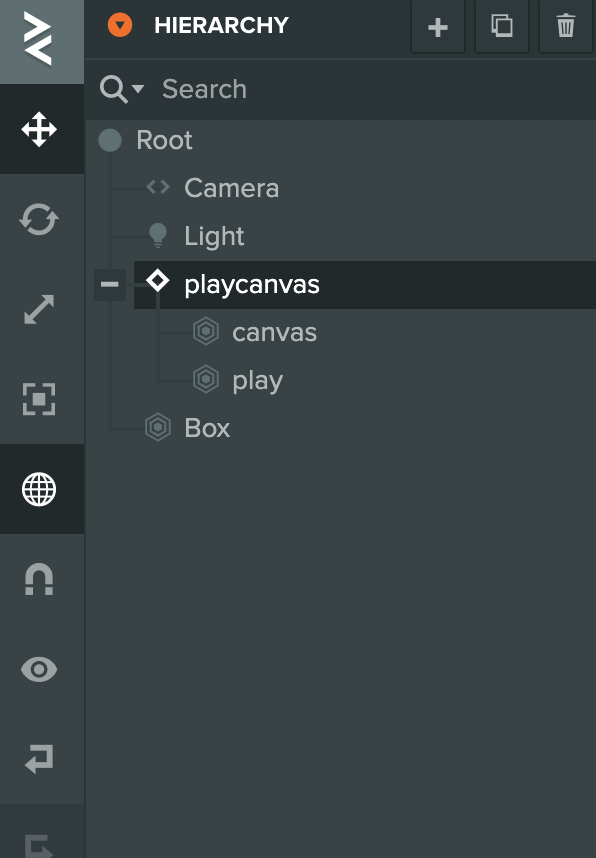Click the Camera entity icon
The height and width of the screenshot is (858, 596).
pos(157,187)
